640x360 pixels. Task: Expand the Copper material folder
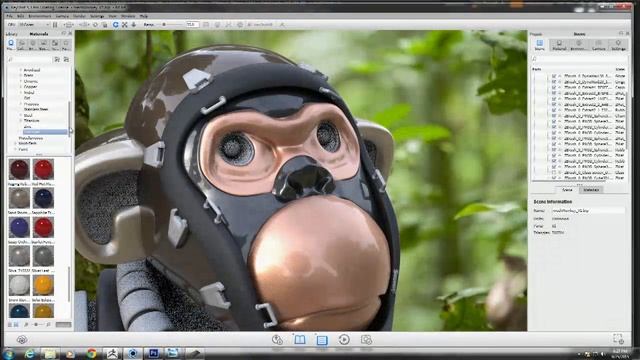pos(21,87)
